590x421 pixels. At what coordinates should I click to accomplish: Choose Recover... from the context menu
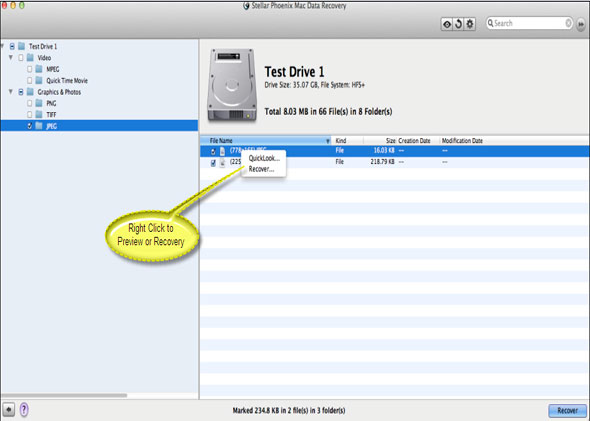(x=261, y=169)
